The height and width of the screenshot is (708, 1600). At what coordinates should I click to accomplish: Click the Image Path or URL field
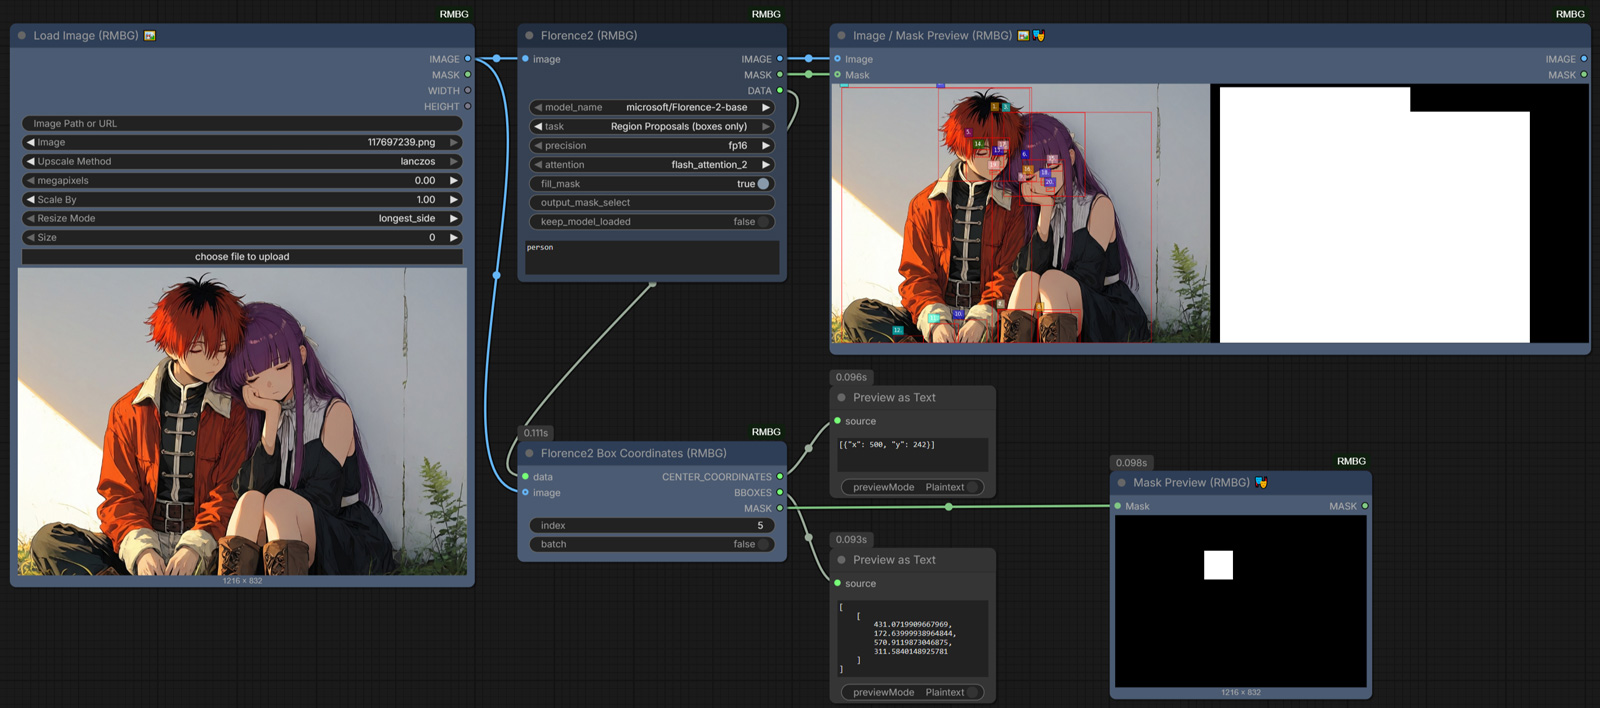242,123
